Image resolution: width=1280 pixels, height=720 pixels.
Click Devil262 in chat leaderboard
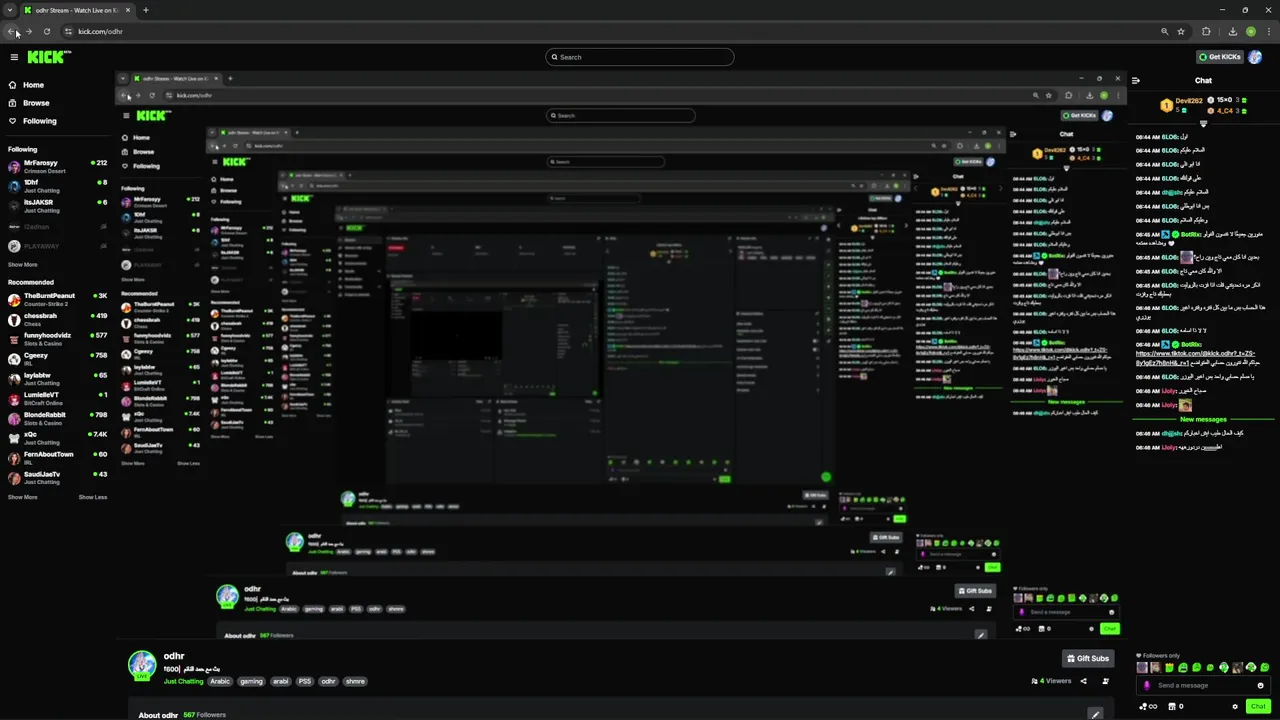pyautogui.click(x=1188, y=101)
